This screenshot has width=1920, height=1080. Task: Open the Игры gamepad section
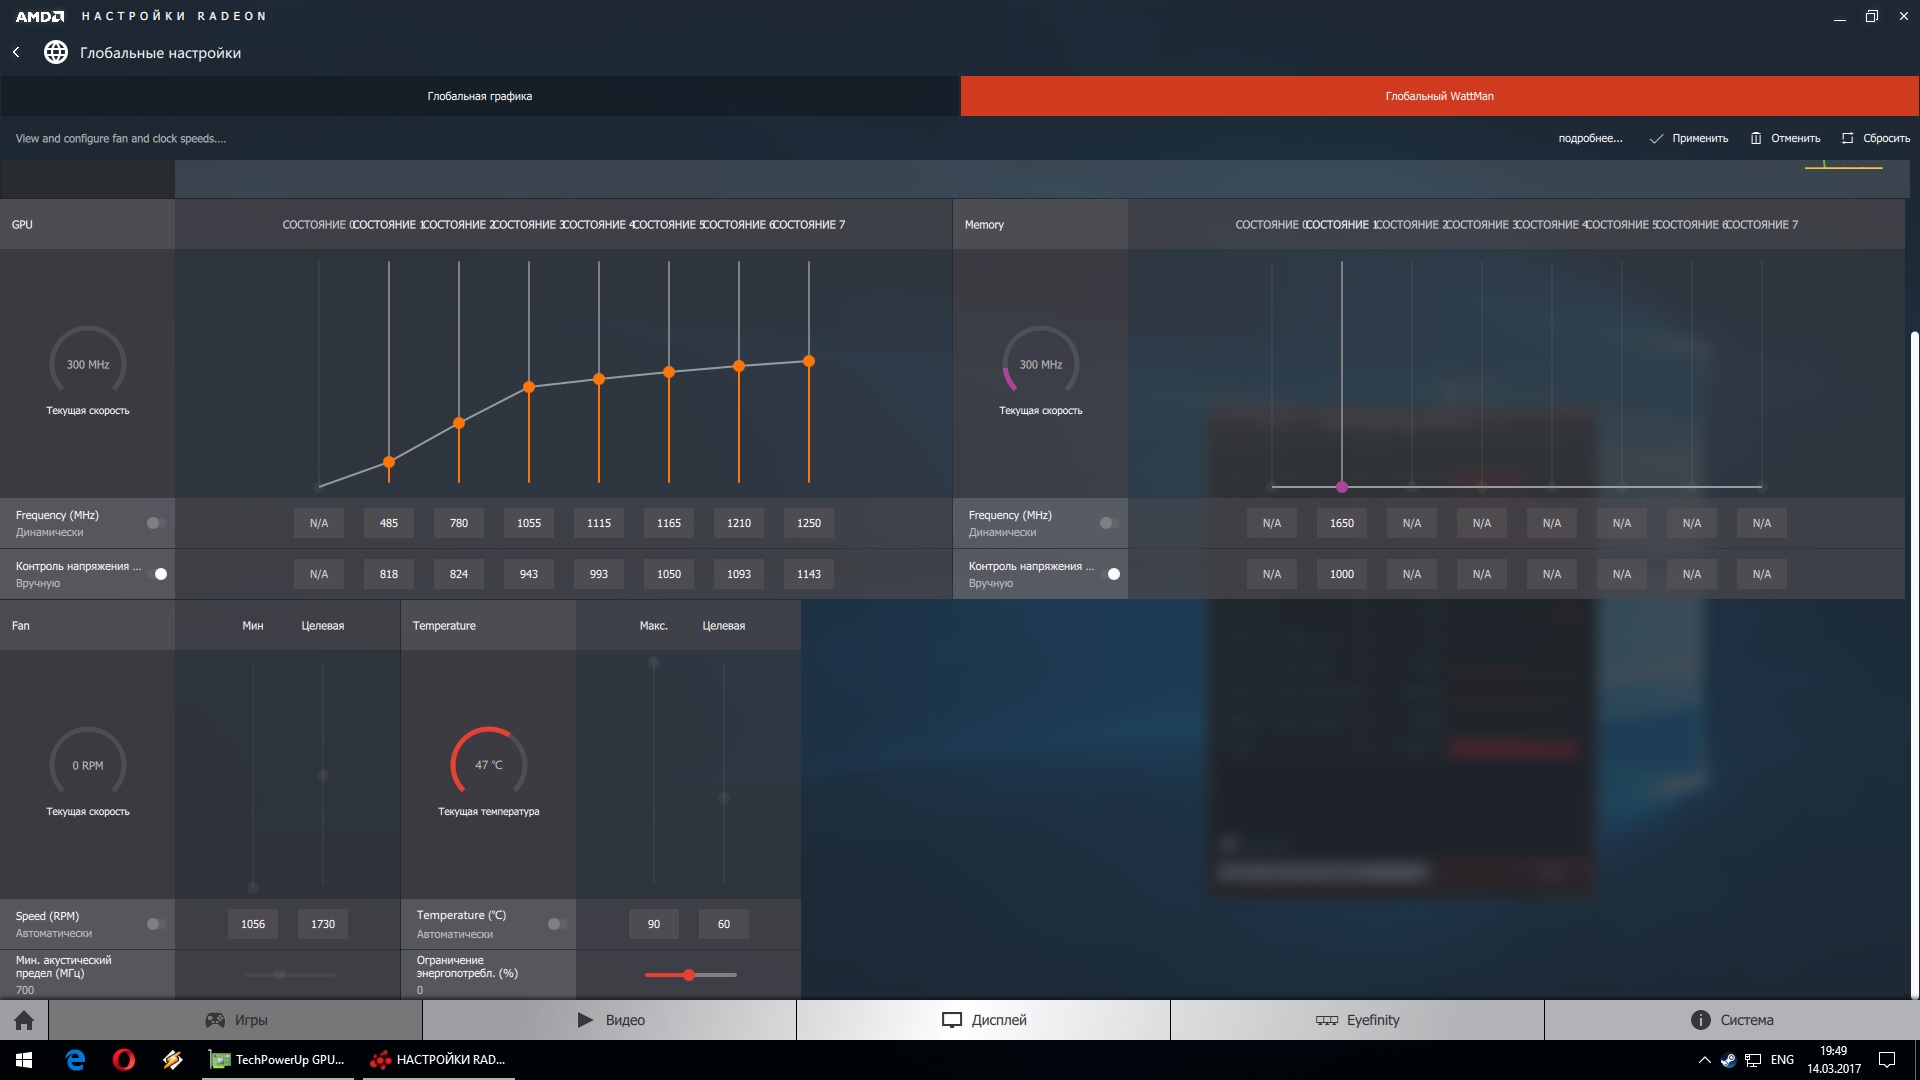236,1020
